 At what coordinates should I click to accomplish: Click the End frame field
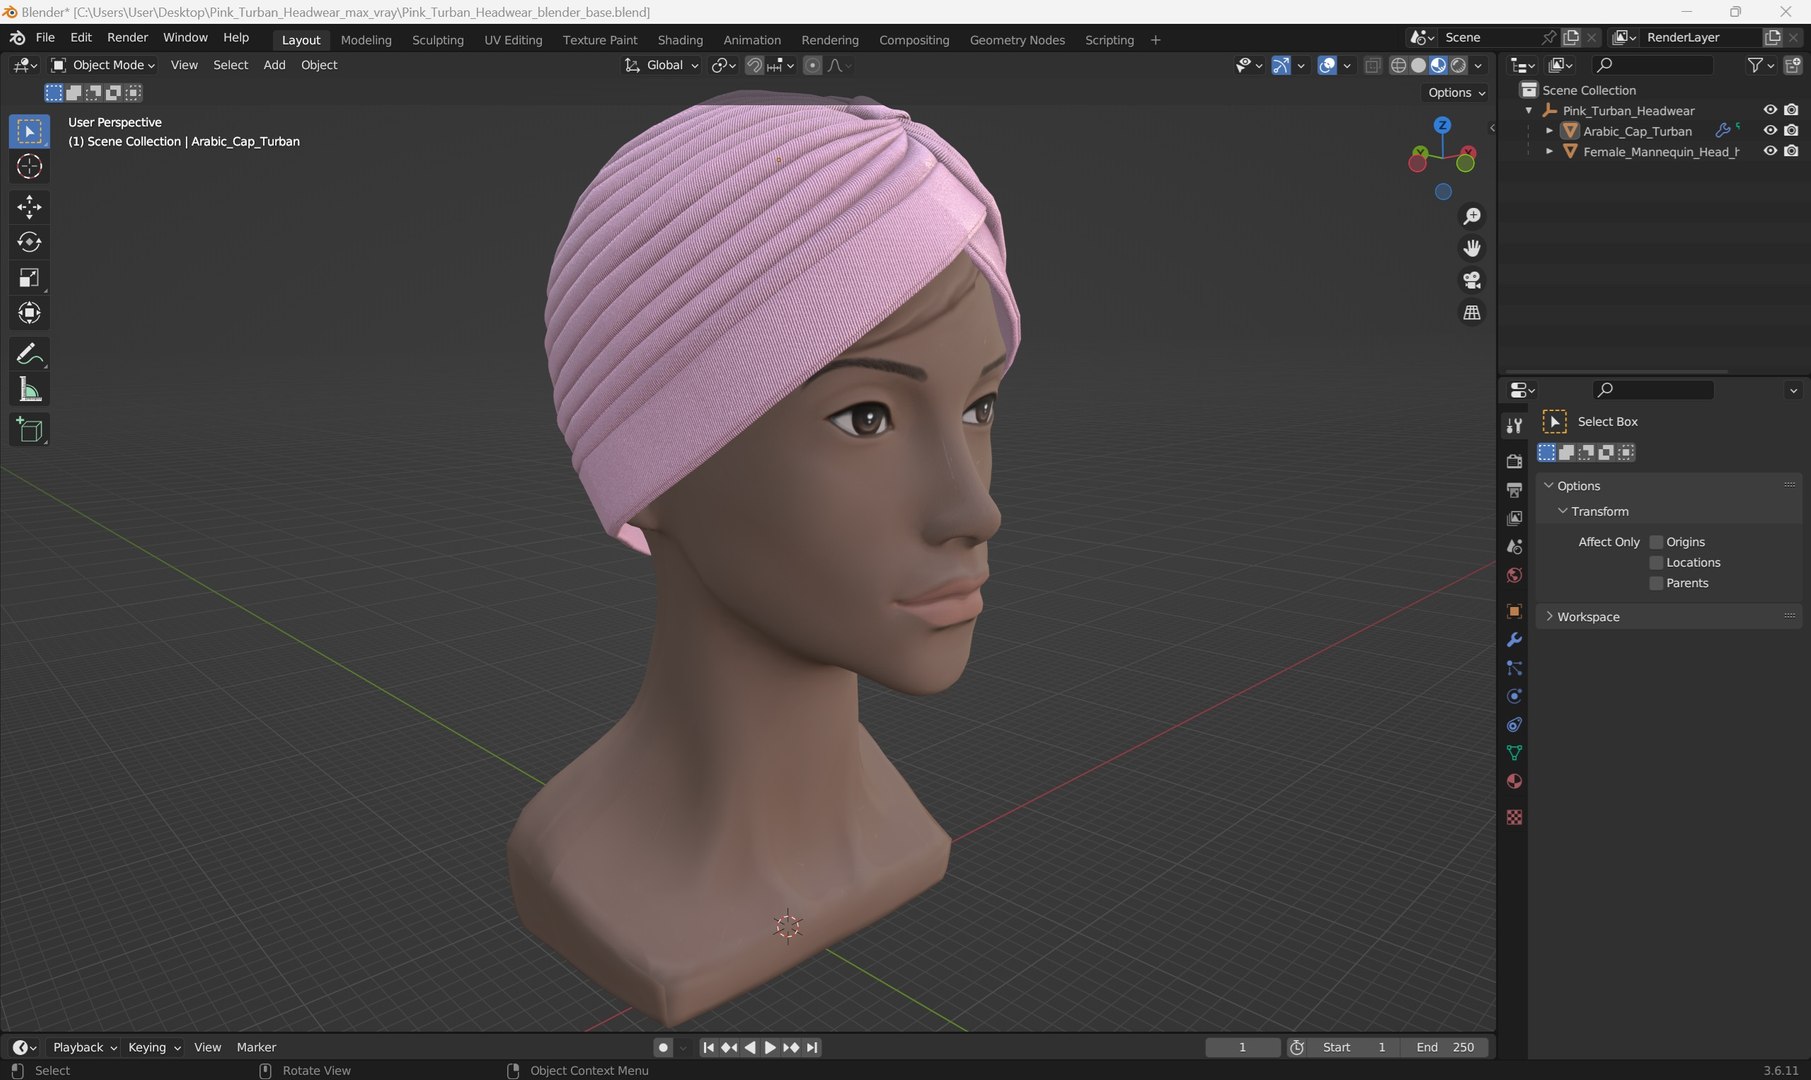pyautogui.click(x=1445, y=1047)
